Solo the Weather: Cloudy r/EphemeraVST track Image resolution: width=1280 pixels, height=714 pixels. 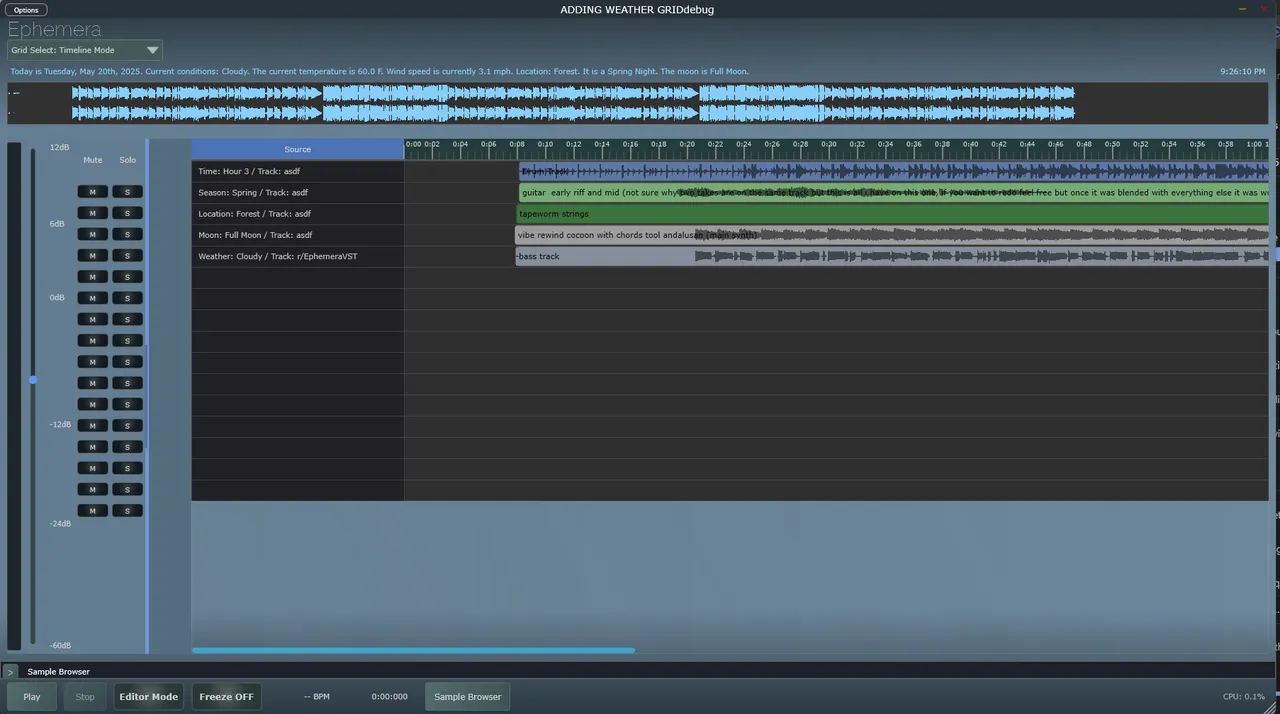coord(127,276)
